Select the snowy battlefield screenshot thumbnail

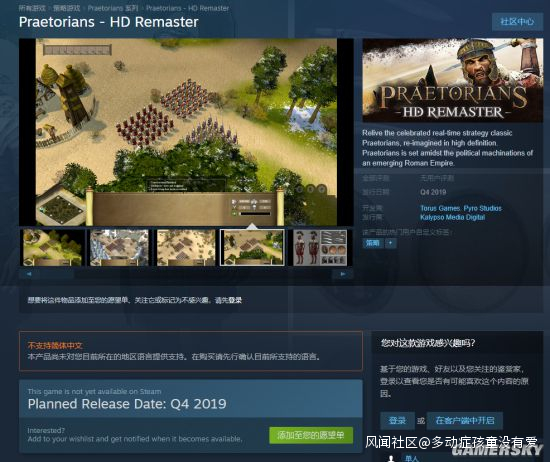coord(119,247)
